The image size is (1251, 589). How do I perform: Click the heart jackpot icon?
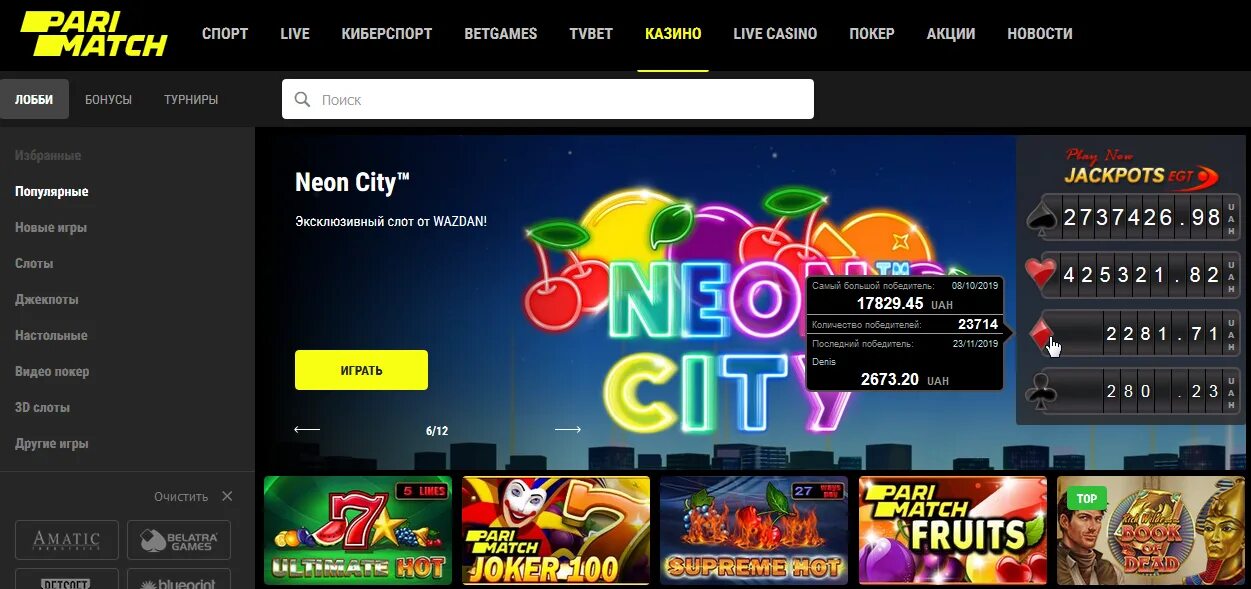[1041, 275]
